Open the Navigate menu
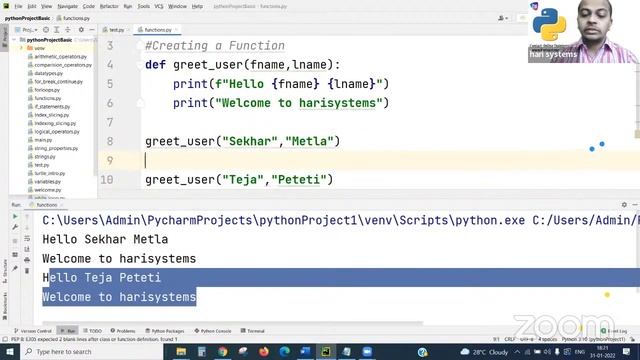Image resolution: width=640 pixels, height=360 pixels. (67, 6)
